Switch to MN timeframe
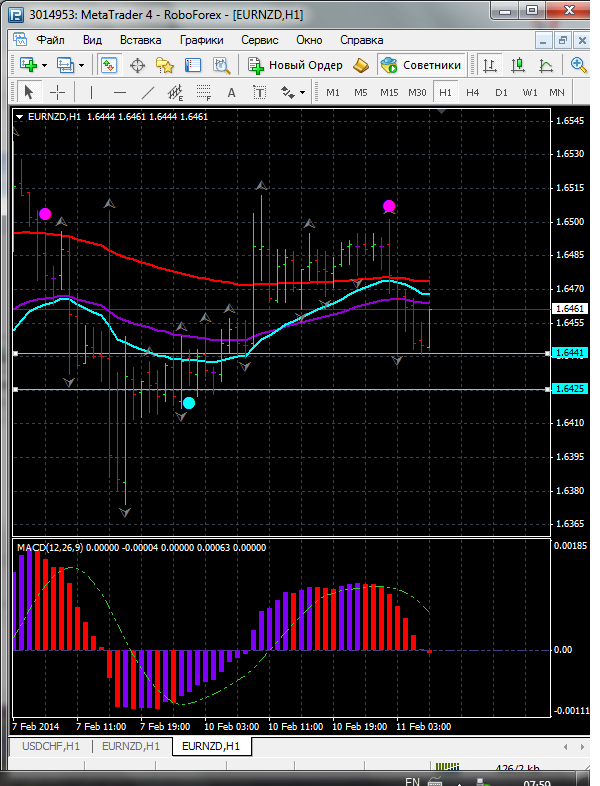600x786 pixels. [x=557, y=93]
